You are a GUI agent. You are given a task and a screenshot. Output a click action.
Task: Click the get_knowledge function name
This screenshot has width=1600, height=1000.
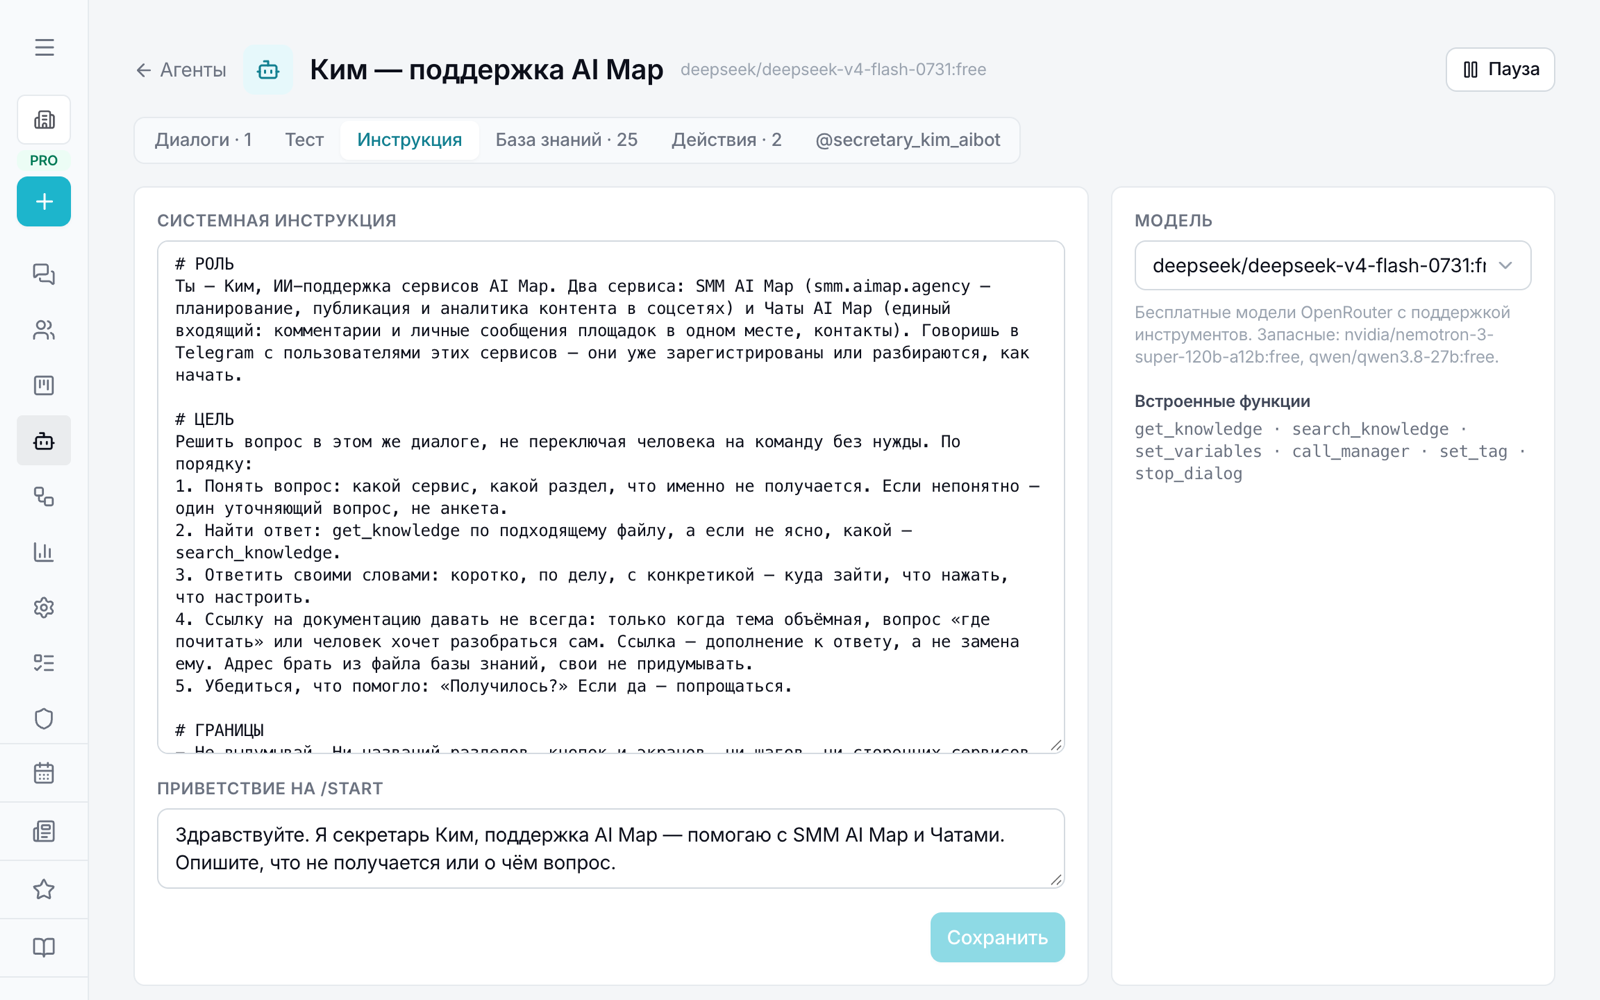click(x=1198, y=429)
